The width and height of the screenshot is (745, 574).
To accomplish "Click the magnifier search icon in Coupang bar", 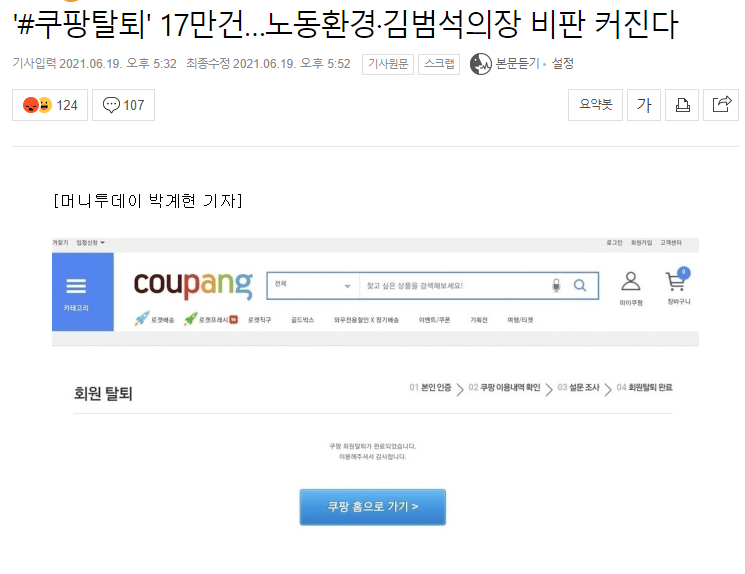I will (580, 285).
